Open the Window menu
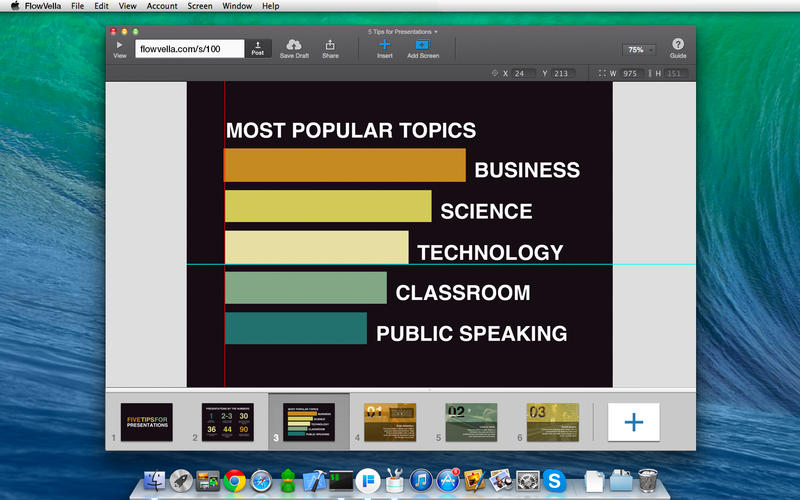Image resolution: width=800 pixels, height=500 pixels. point(237,6)
